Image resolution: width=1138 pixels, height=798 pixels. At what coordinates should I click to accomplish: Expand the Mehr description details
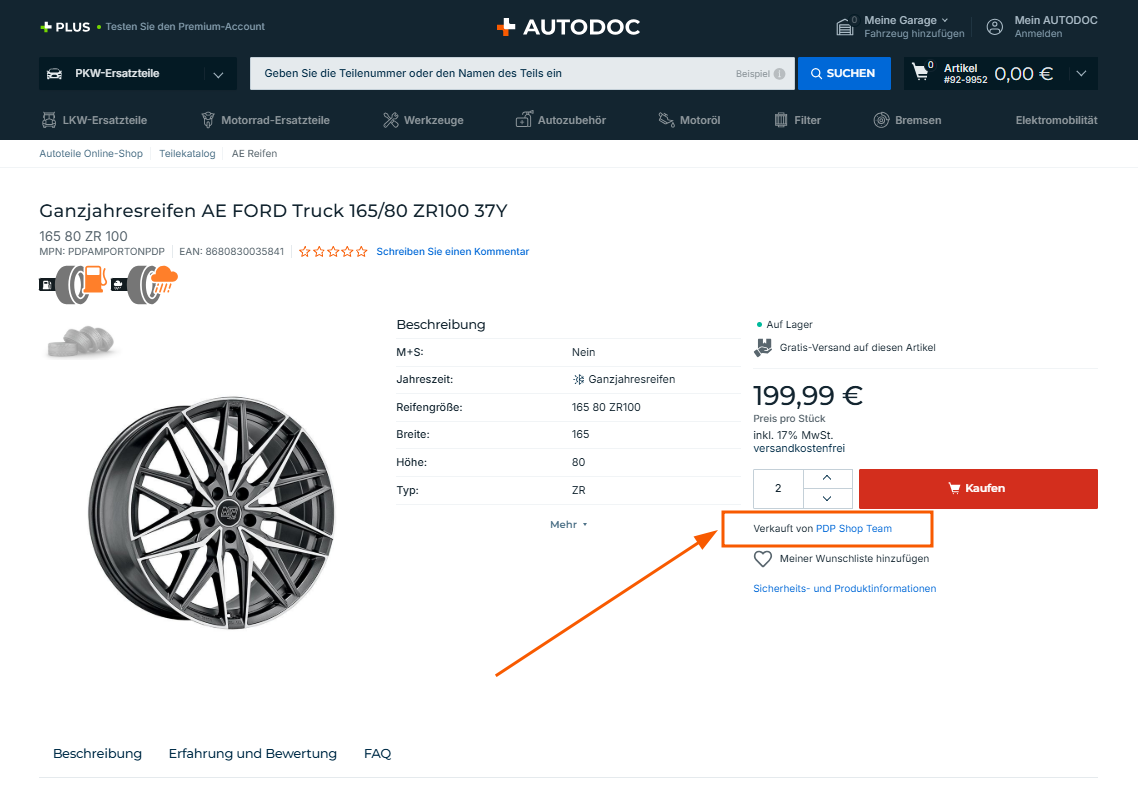click(x=568, y=524)
